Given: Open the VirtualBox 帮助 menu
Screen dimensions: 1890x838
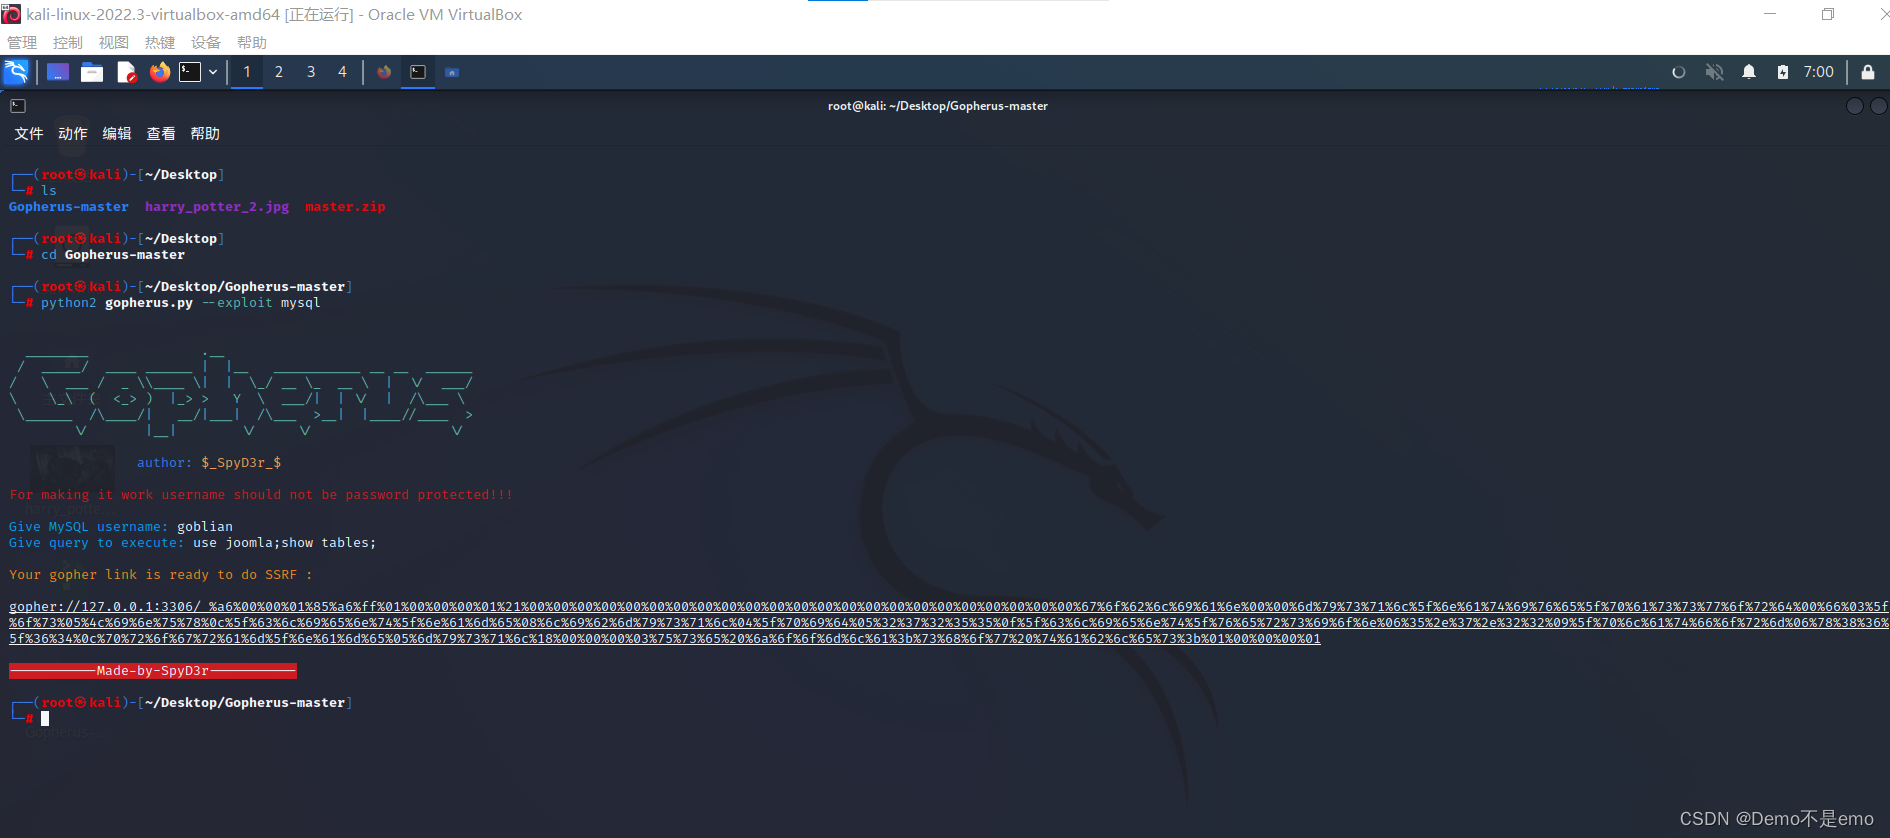Looking at the screenshot, I should [x=252, y=43].
